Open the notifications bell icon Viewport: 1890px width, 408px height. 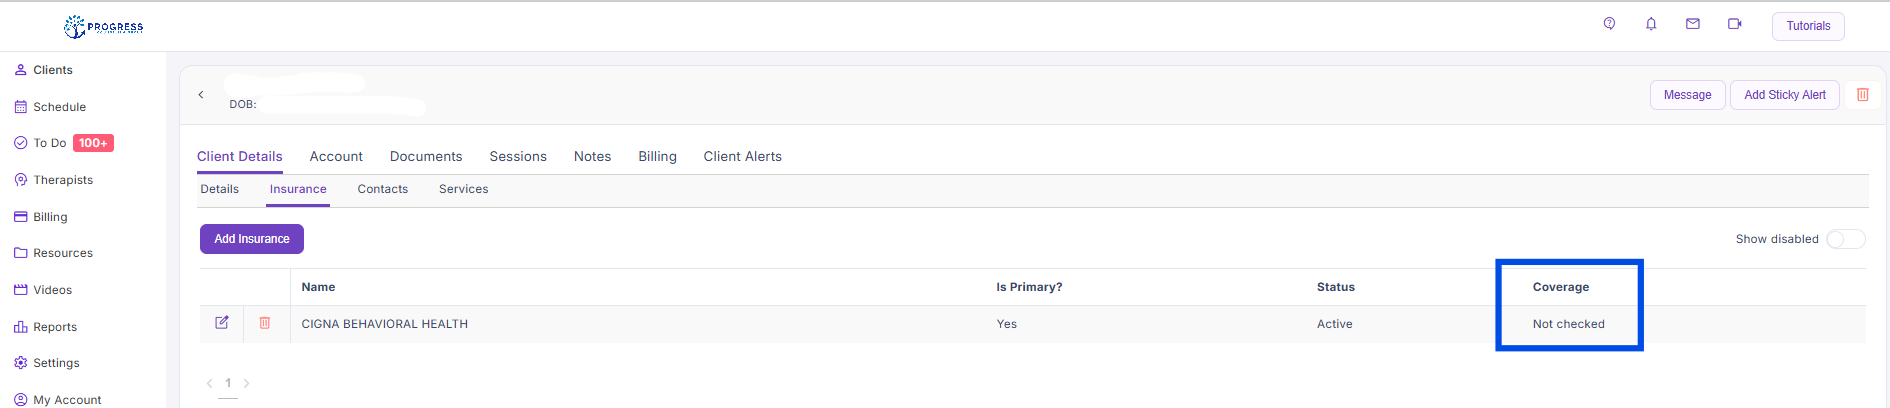click(1651, 24)
